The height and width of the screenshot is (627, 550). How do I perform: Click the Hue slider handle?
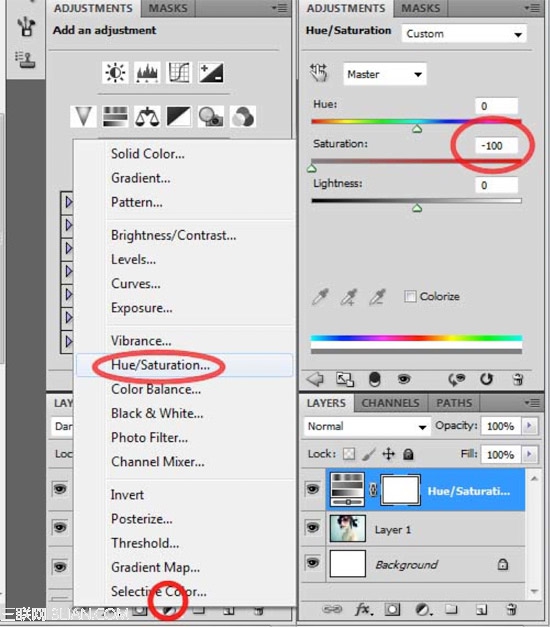pos(417,129)
